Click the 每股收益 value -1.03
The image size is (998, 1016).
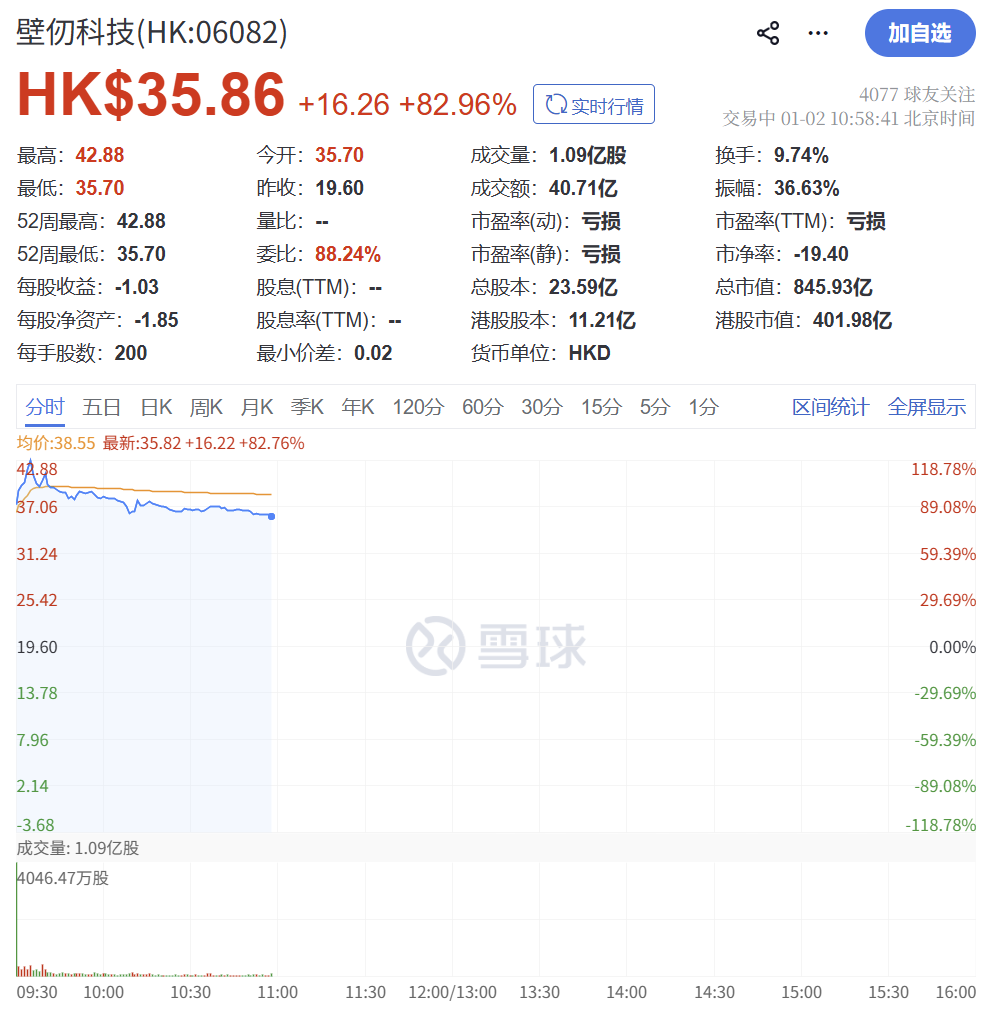tap(137, 287)
